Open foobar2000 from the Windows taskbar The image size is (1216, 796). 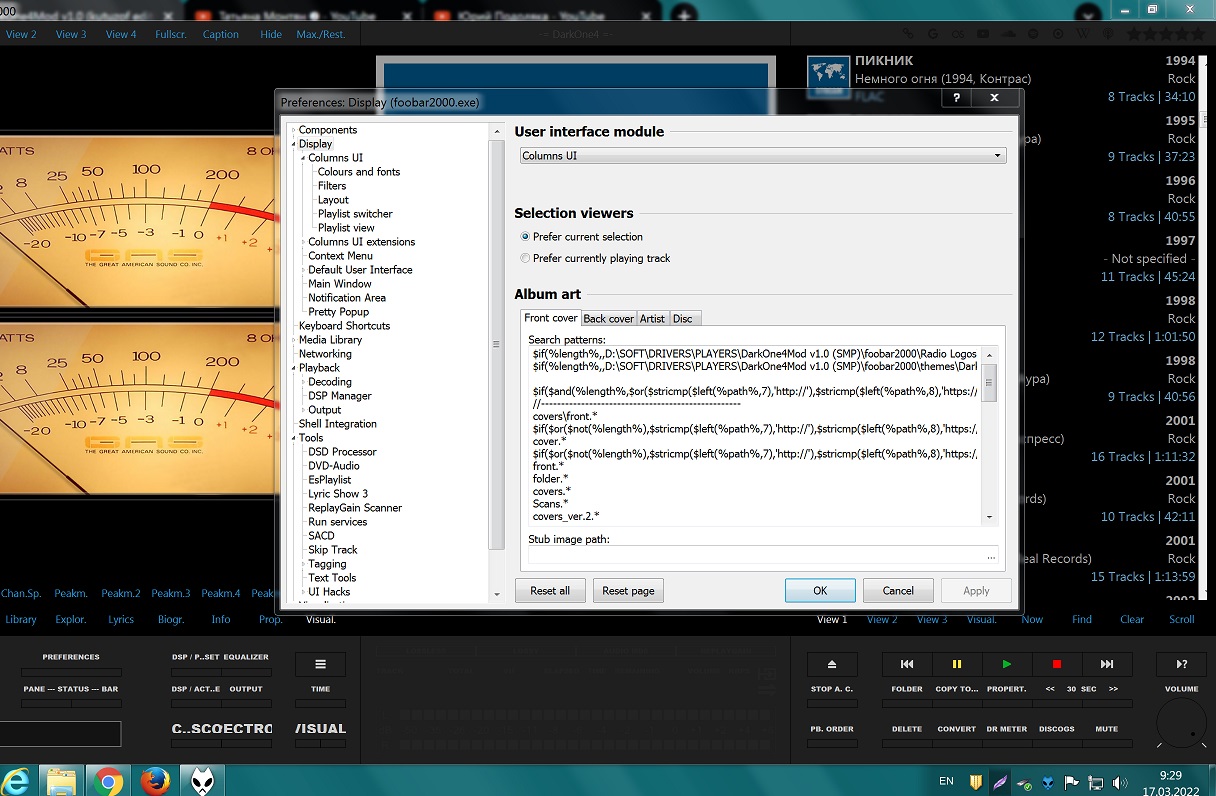pos(204,780)
